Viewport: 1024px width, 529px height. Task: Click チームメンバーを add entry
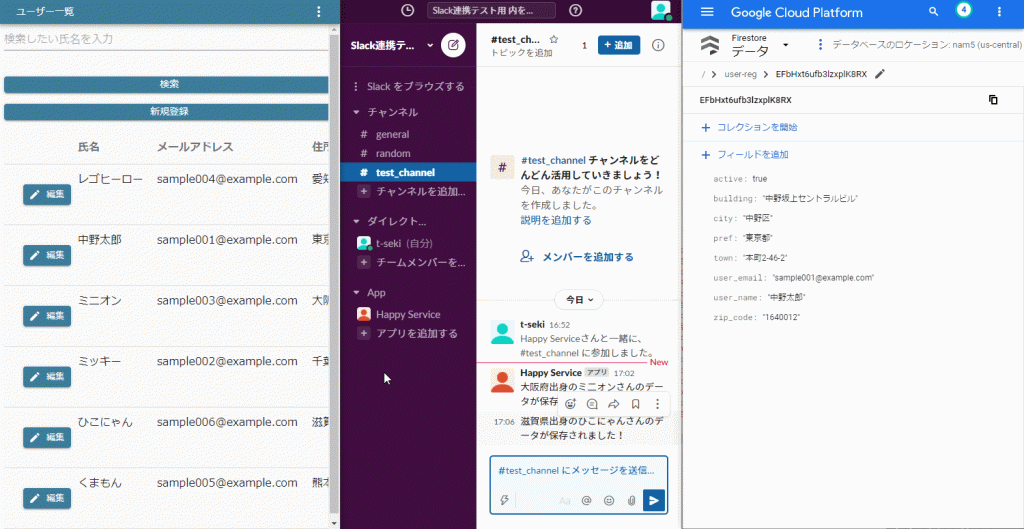pyautogui.click(x=412, y=263)
